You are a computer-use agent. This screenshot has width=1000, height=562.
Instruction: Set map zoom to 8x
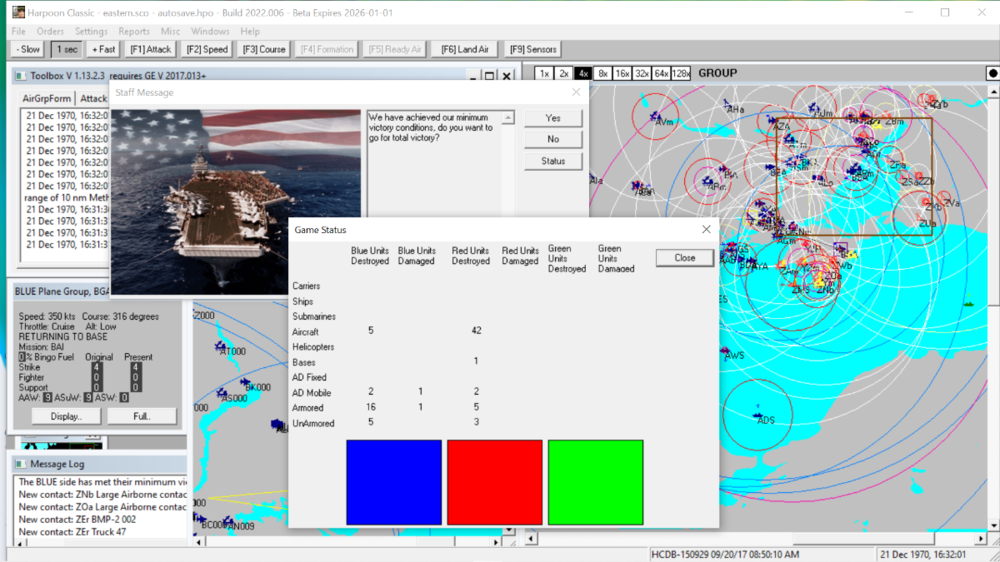602,73
